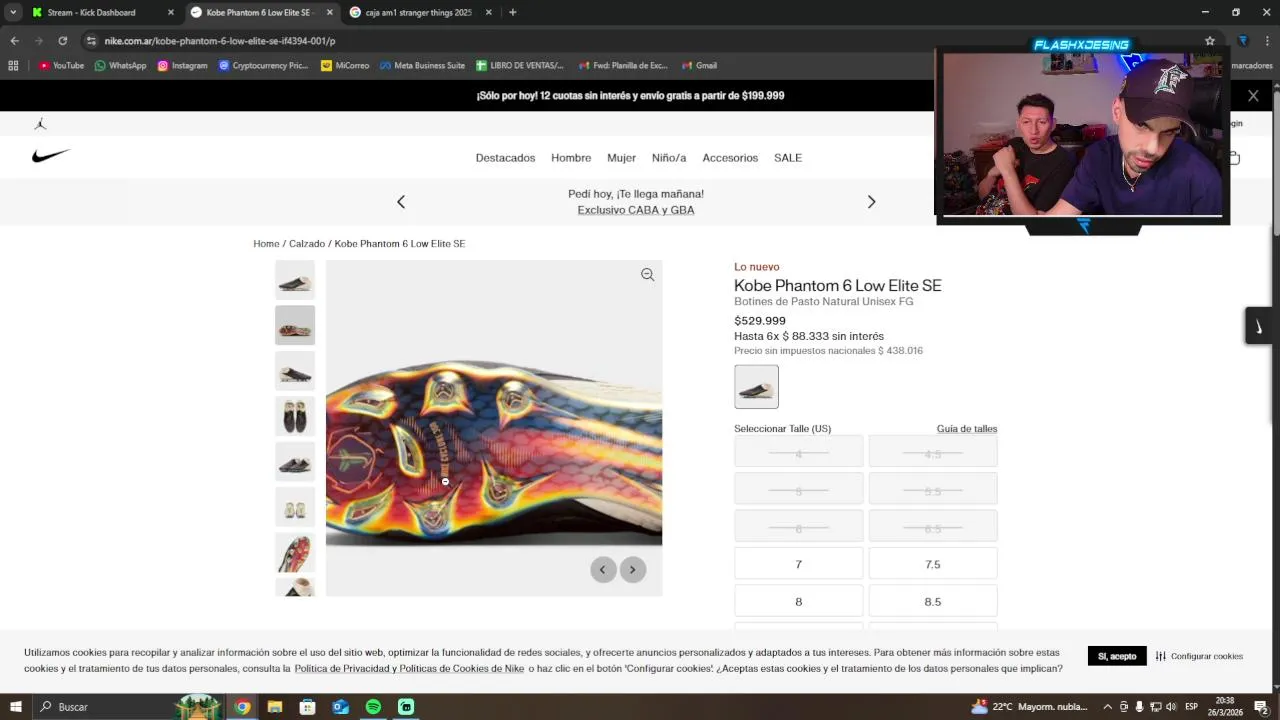Open Outlook from taskbar

tap(340, 707)
